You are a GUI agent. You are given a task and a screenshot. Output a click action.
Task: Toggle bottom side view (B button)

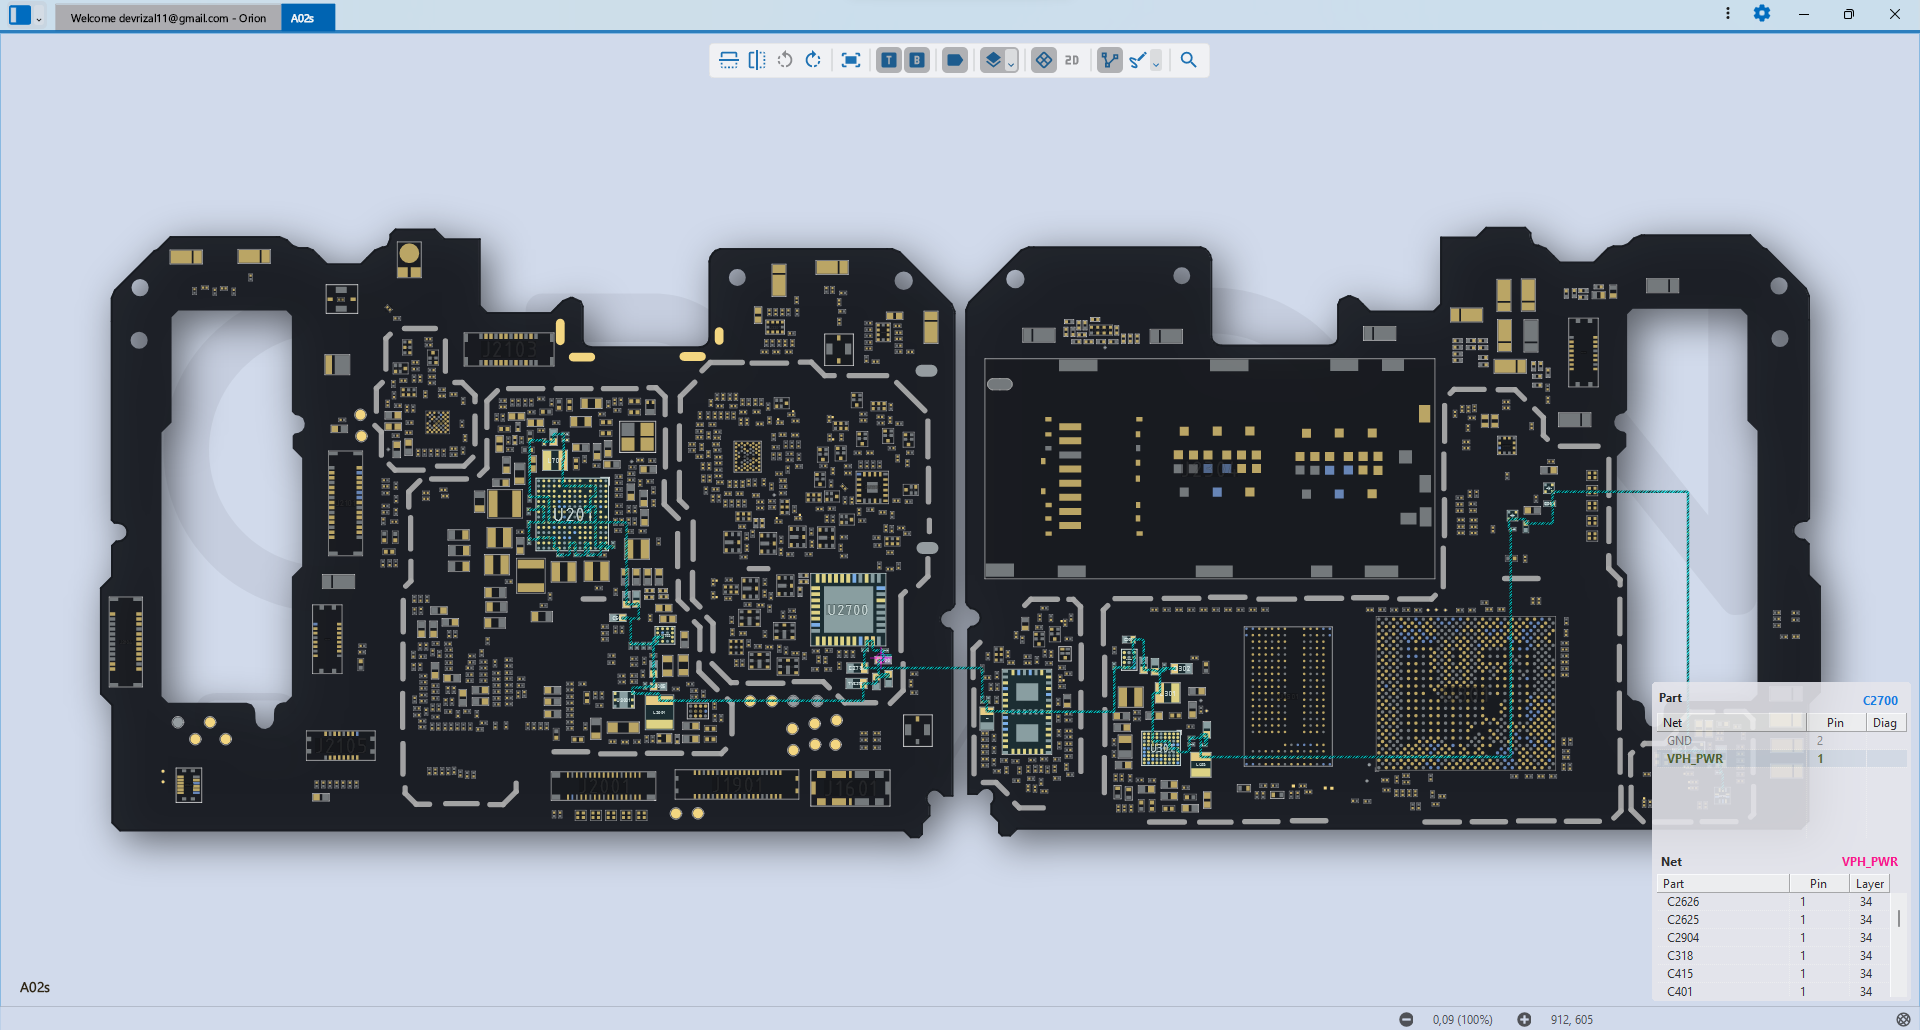[x=916, y=60]
